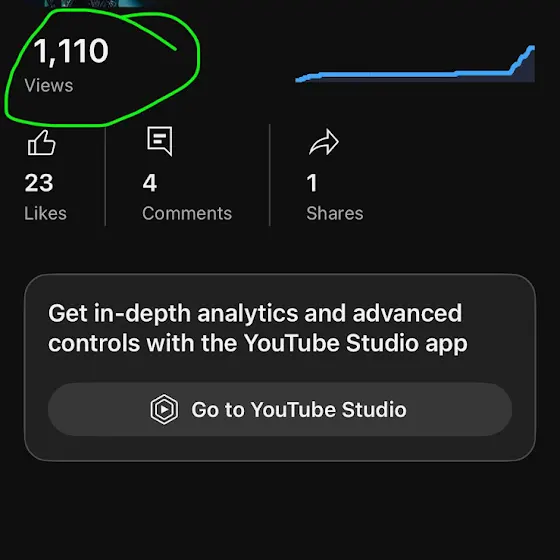Select the 1,110 views count

71,51
